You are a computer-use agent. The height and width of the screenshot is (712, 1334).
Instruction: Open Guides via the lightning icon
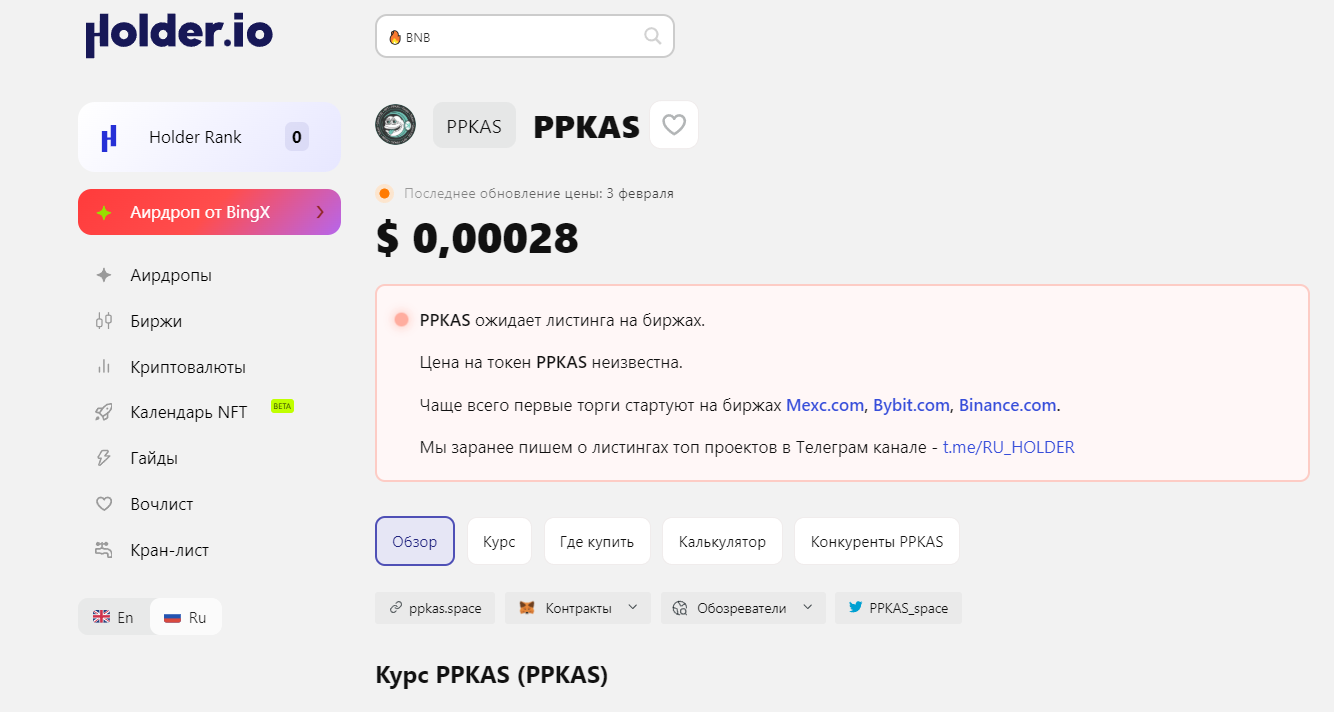(104, 458)
